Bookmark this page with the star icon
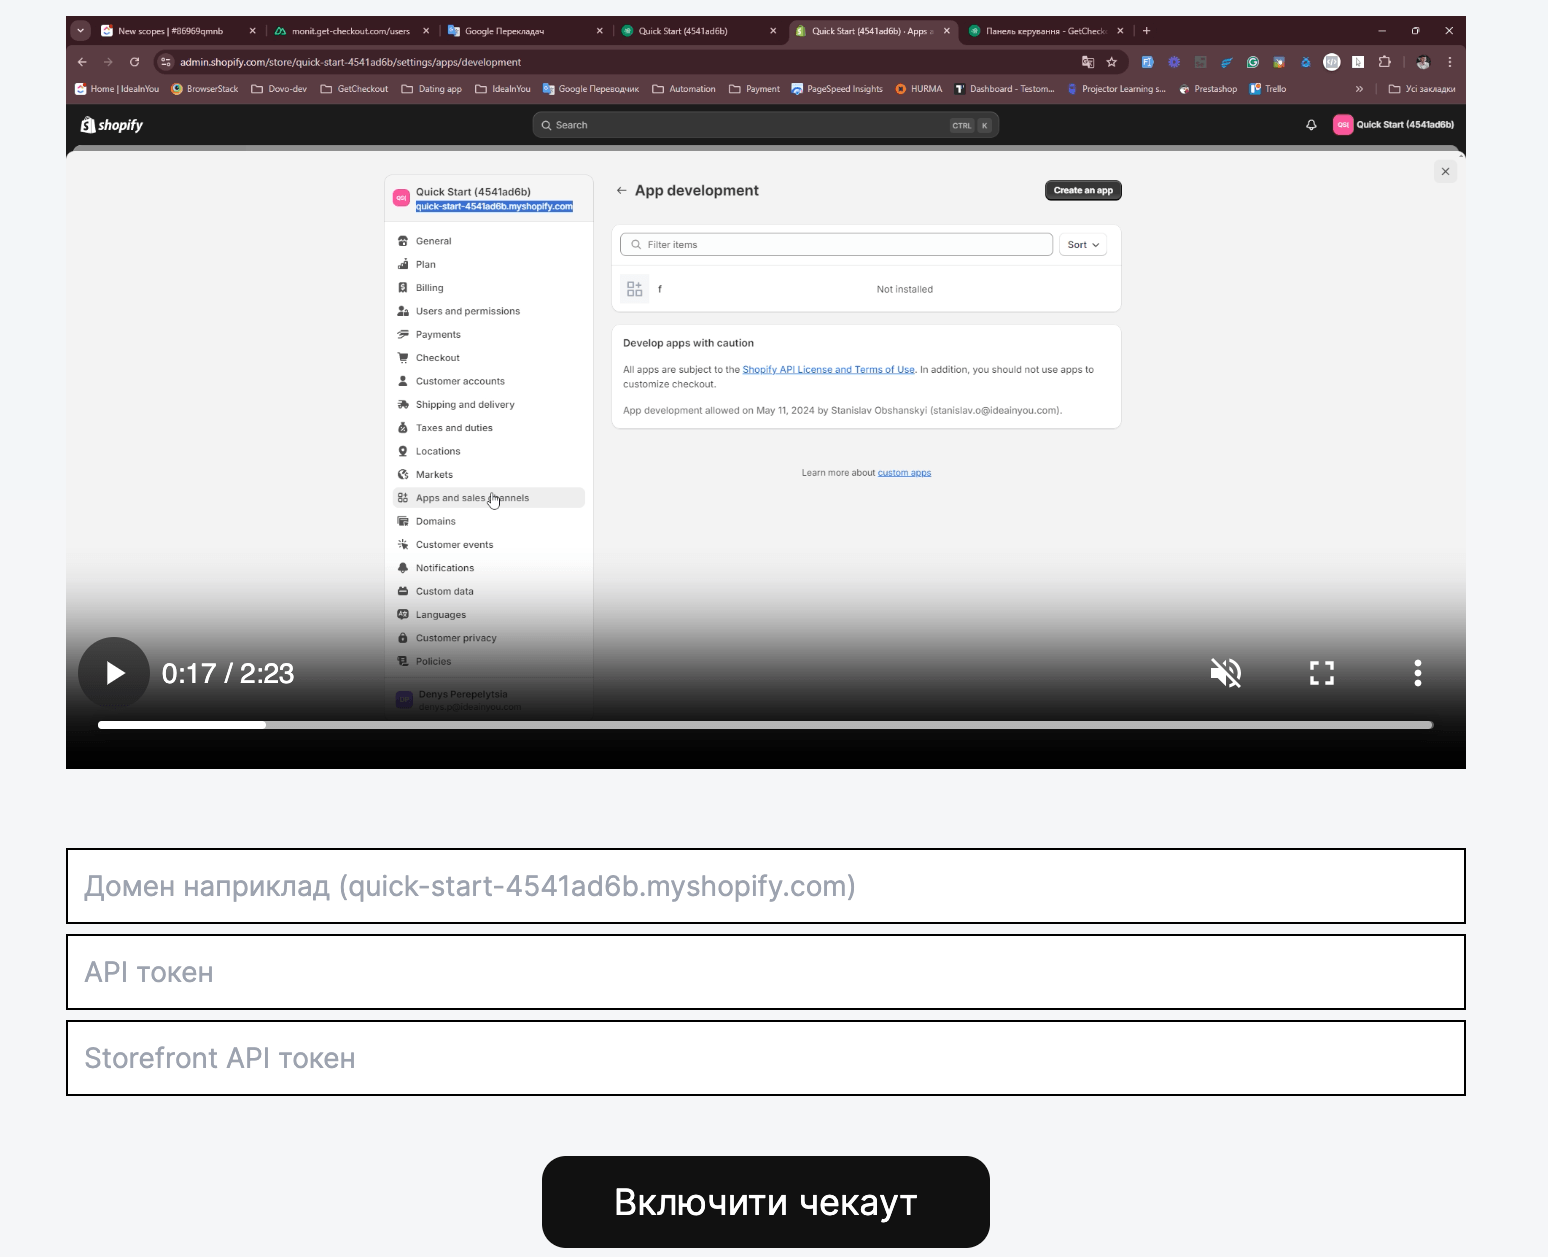The image size is (1548, 1257). point(1111,62)
